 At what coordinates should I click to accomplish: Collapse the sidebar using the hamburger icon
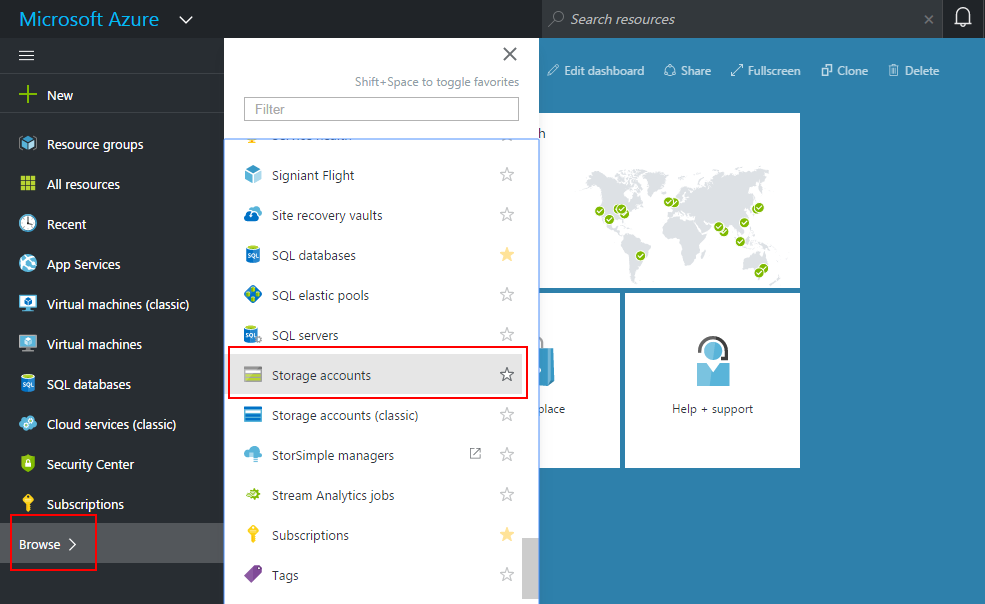coord(28,55)
